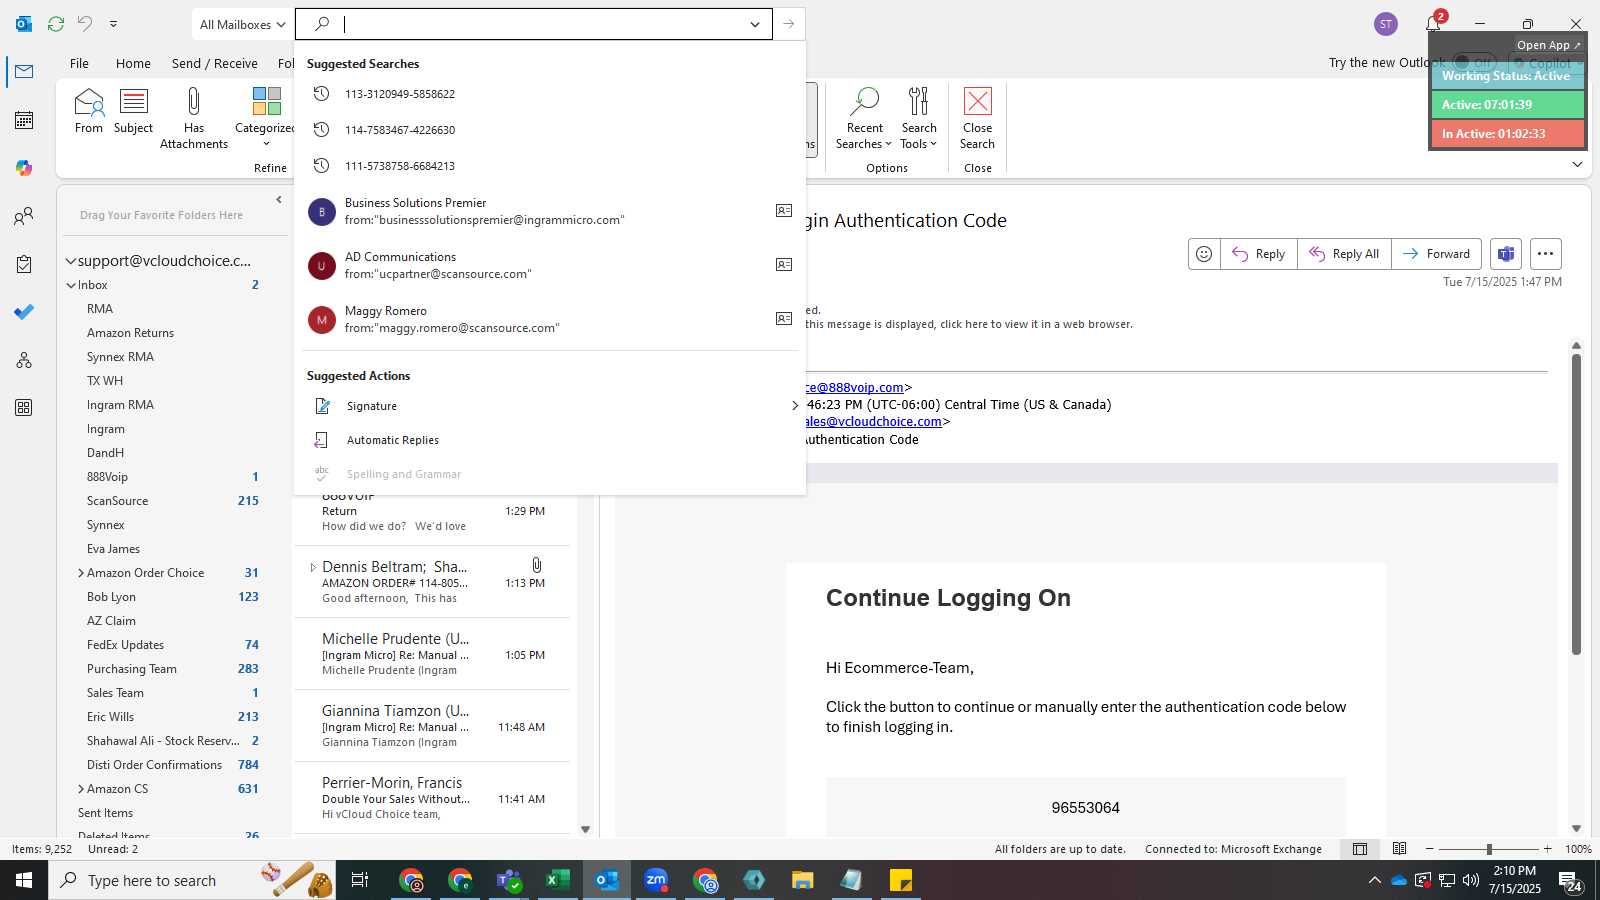Forward the message
Image resolution: width=1600 pixels, height=900 pixels.
click(1436, 254)
